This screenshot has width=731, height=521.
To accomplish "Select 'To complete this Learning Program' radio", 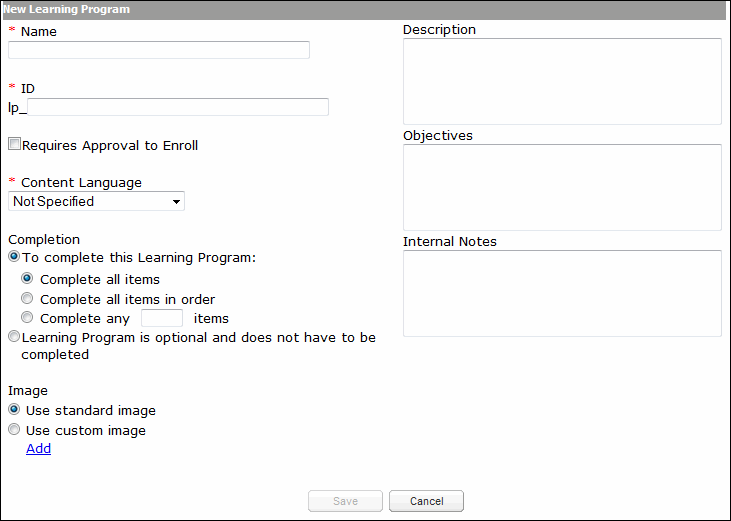I will click(15, 258).
